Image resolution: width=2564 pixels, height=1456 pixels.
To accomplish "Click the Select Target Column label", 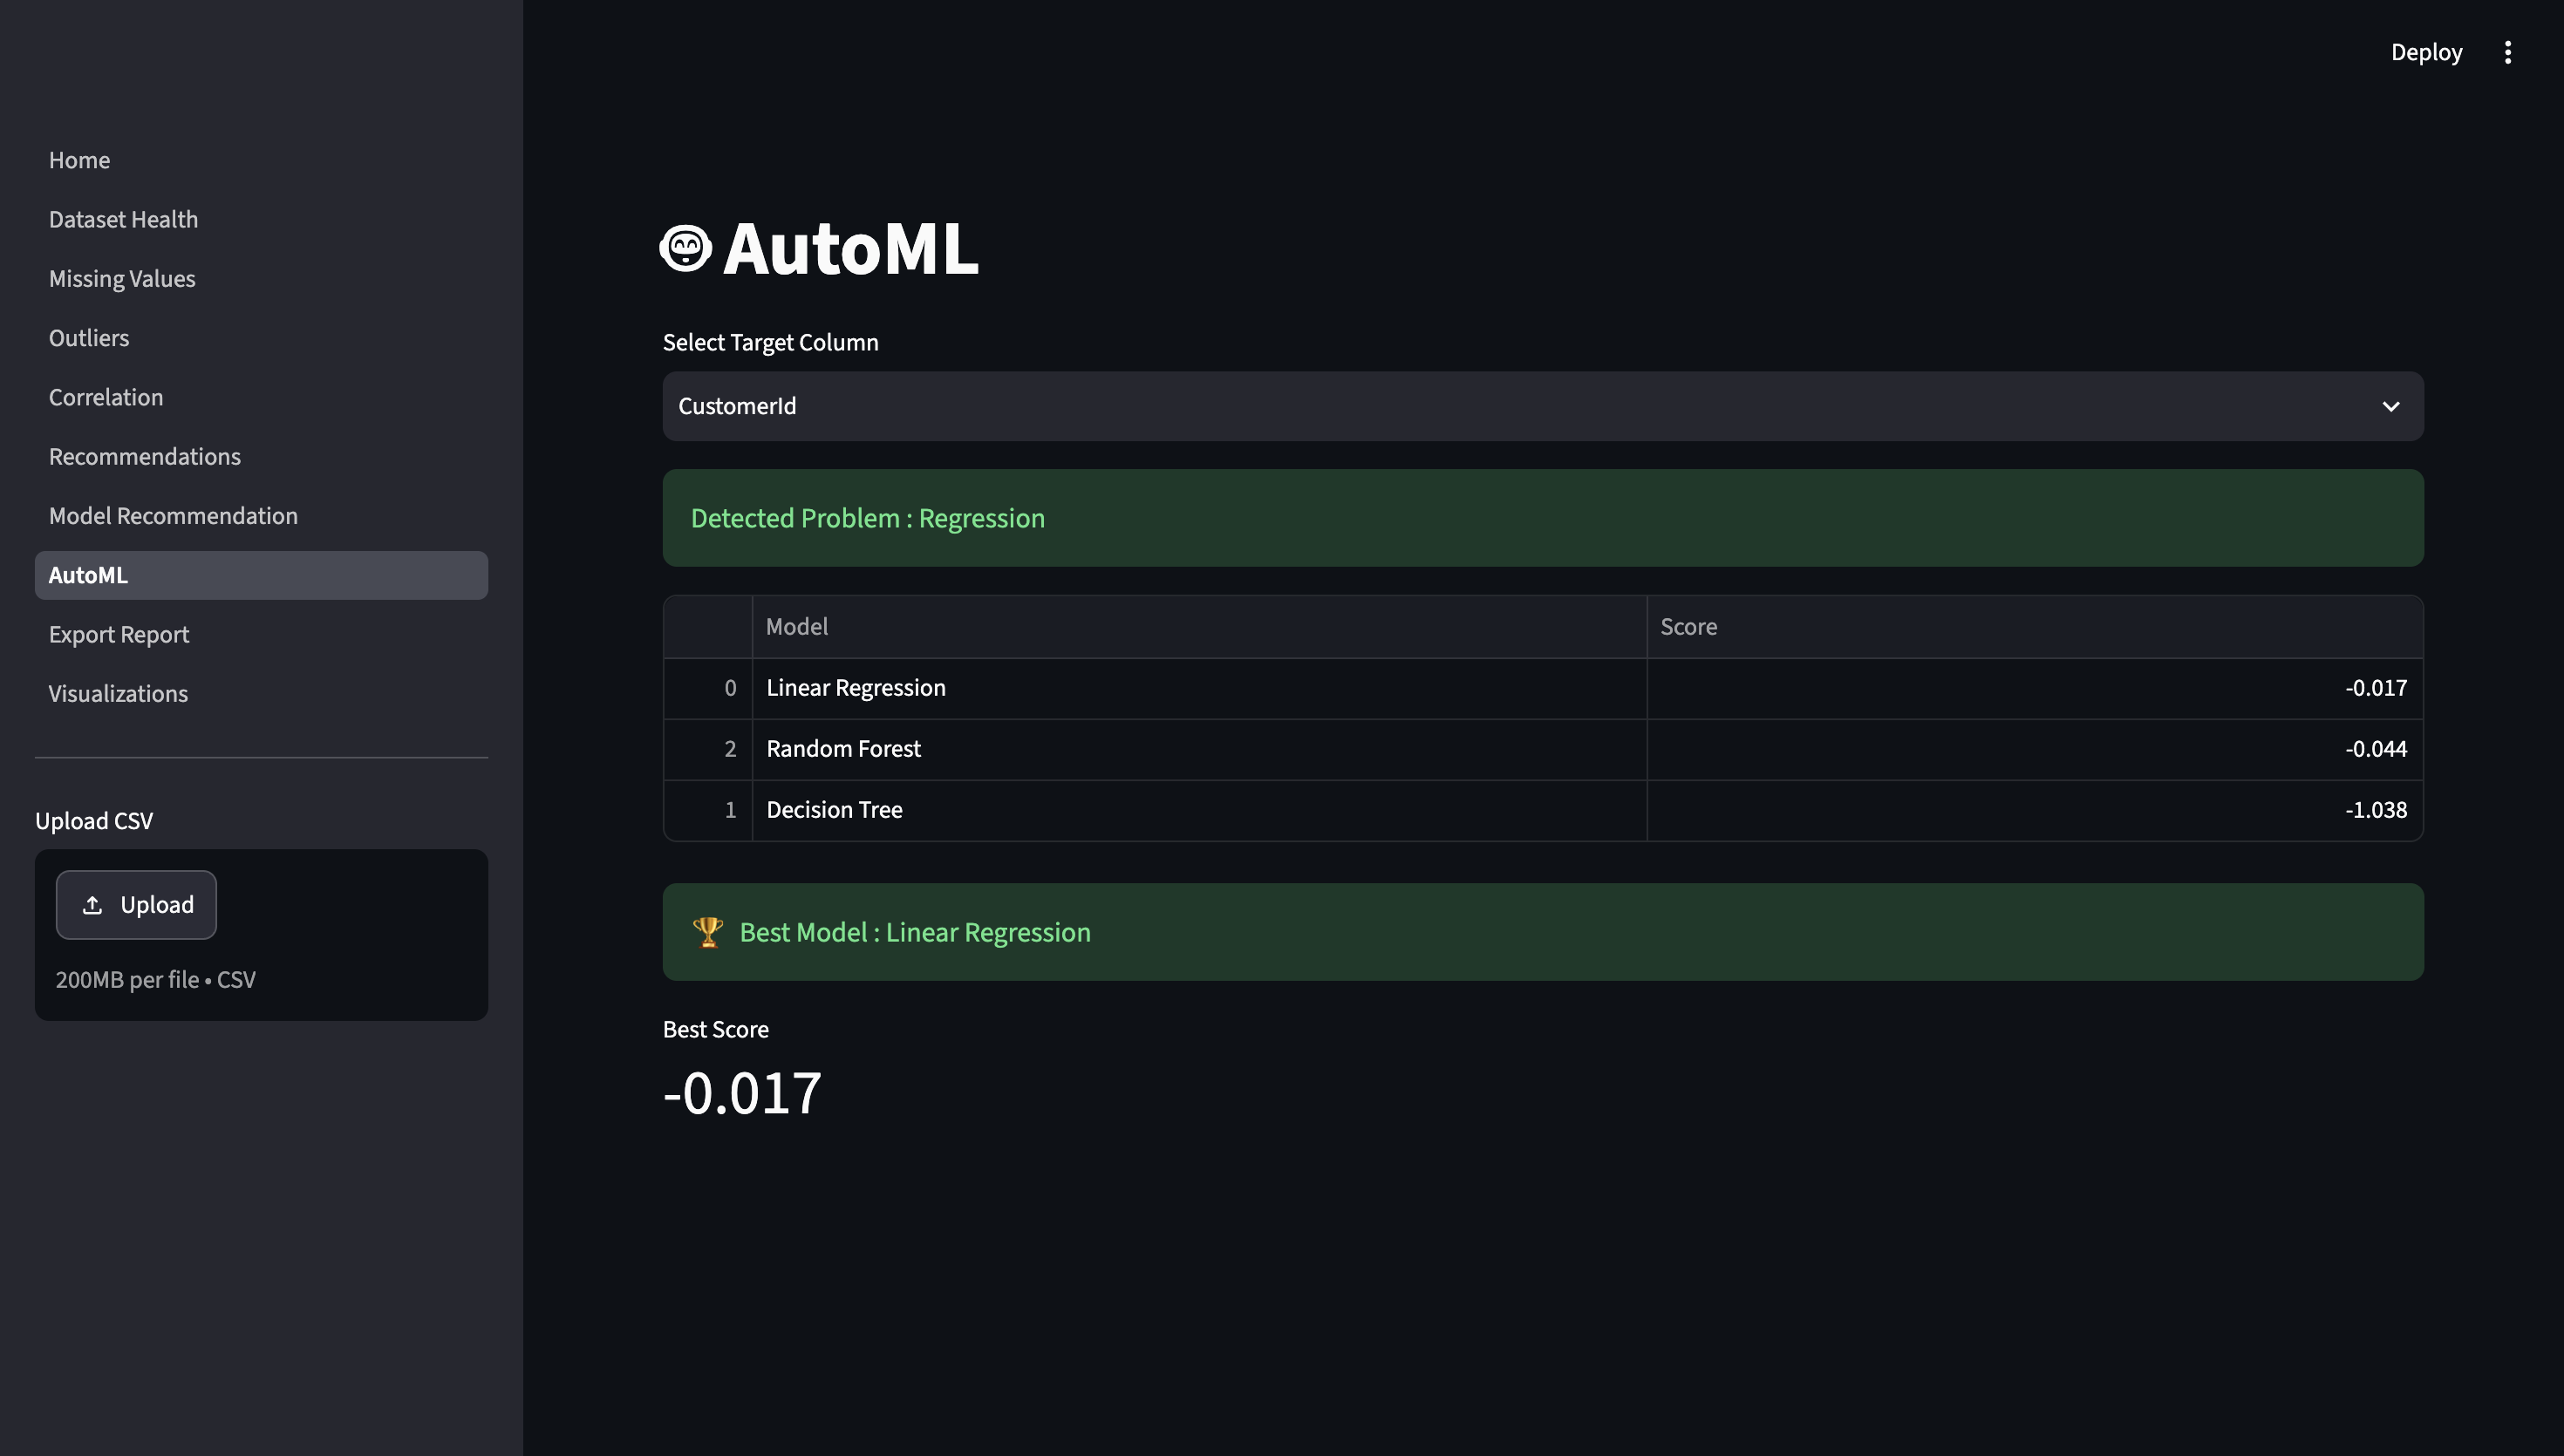I will (771, 342).
